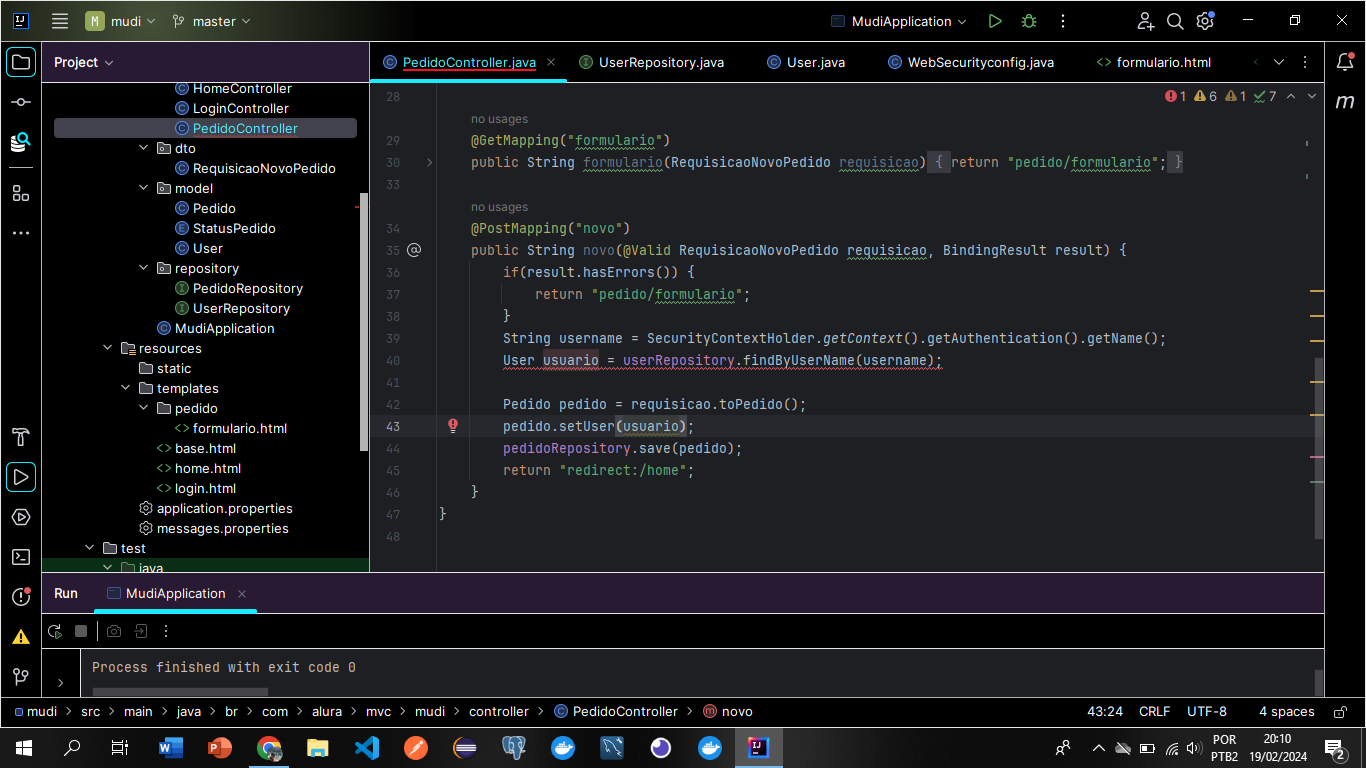Open the Run tool window icon
This screenshot has width=1366, height=768.
point(21,477)
